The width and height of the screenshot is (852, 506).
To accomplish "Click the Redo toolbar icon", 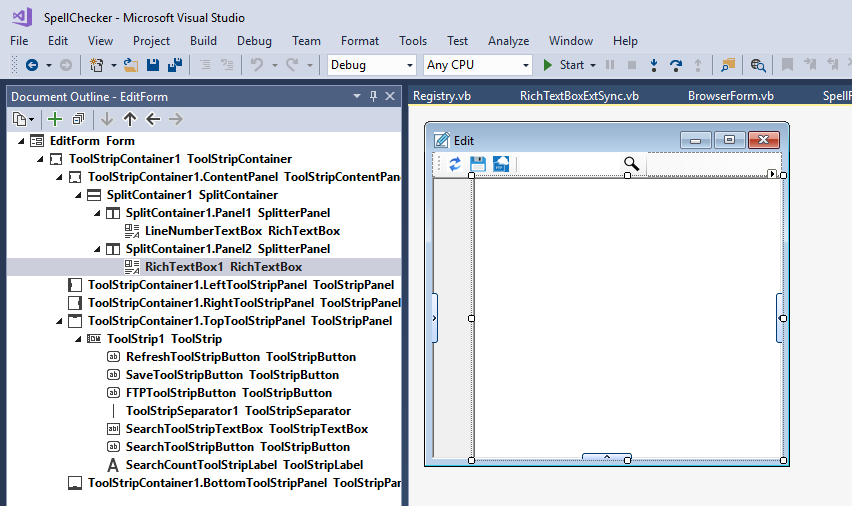I will tap(292, 65).
